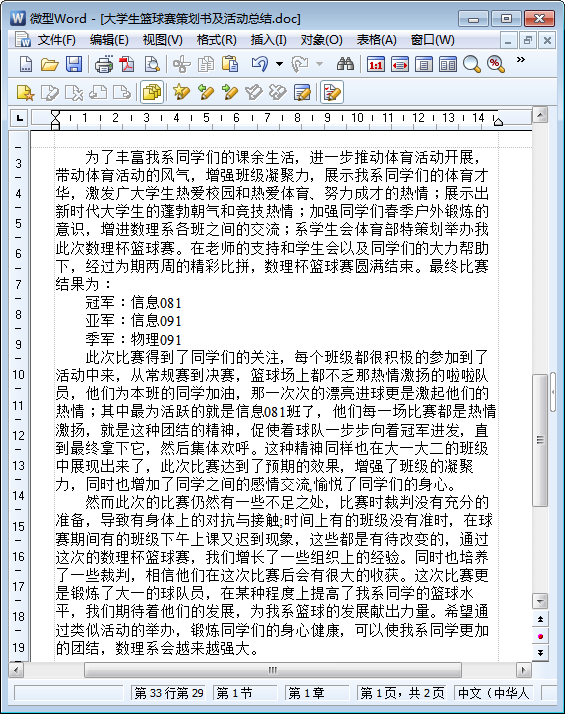Go to next comment icon

[122, 92]
